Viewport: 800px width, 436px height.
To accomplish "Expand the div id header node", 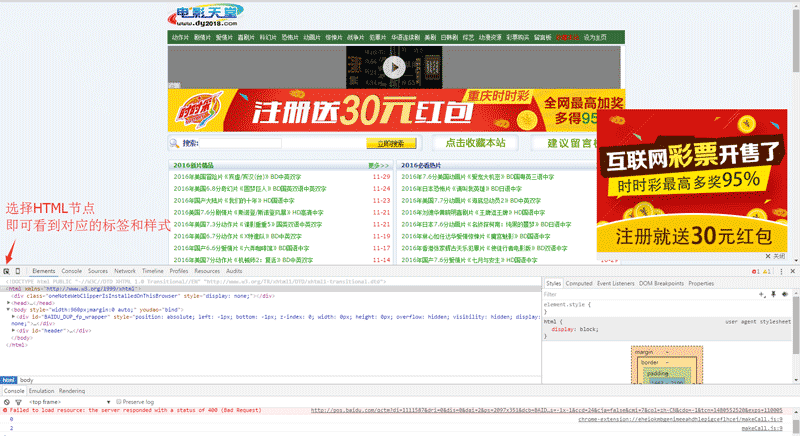I will (13, 330).
